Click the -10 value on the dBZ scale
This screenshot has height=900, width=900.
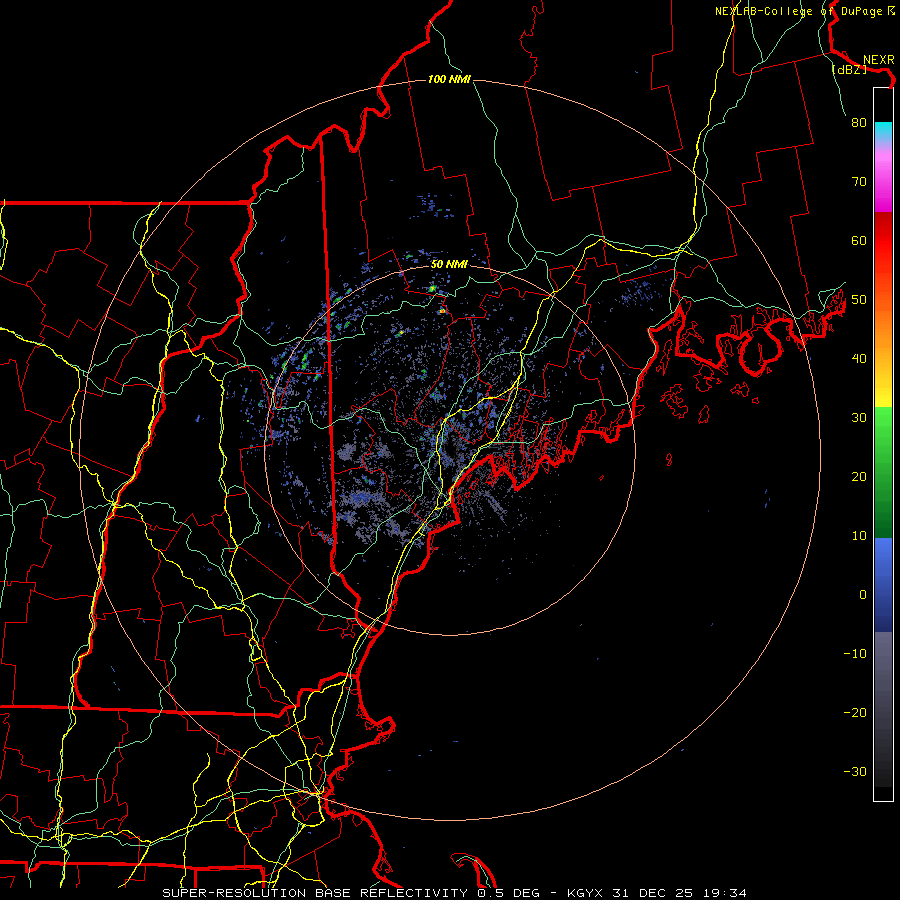tap(855, 653)
